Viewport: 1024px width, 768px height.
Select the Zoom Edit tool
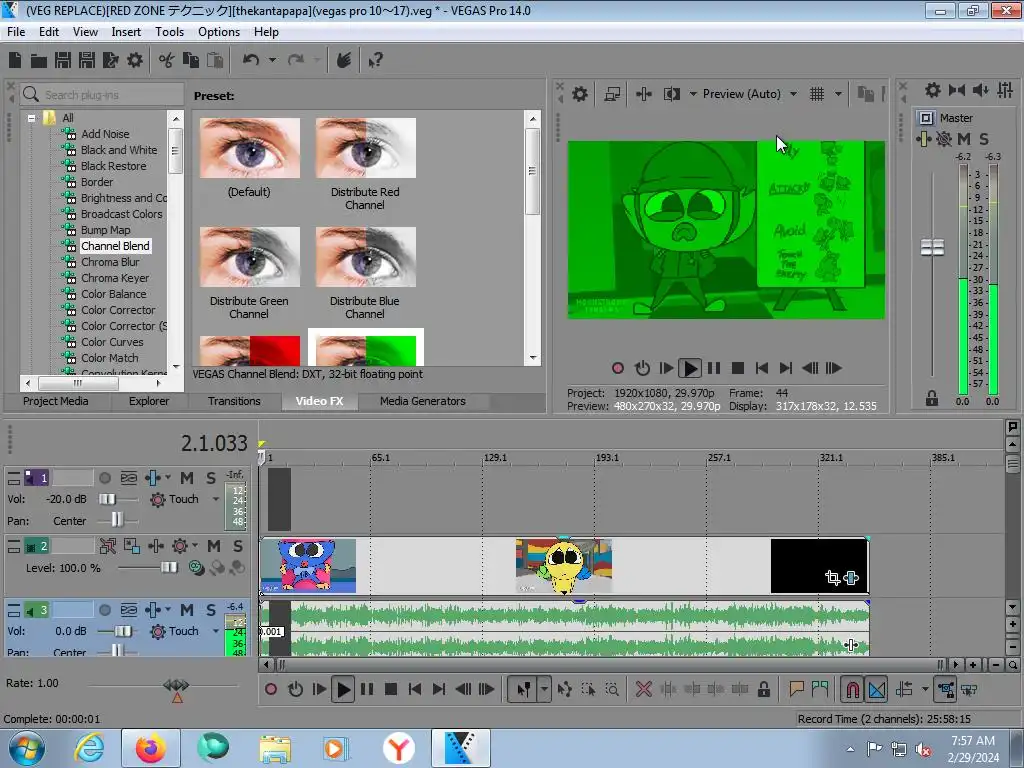[x=612, y=690]
